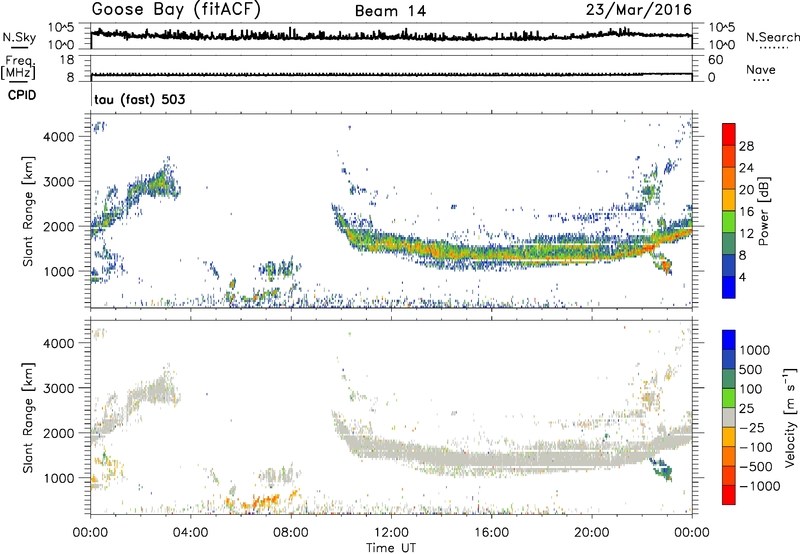Viewport: 800px width, 554px height.
Task: Select the "16:00" time tick label
Action: pos(491,533)
